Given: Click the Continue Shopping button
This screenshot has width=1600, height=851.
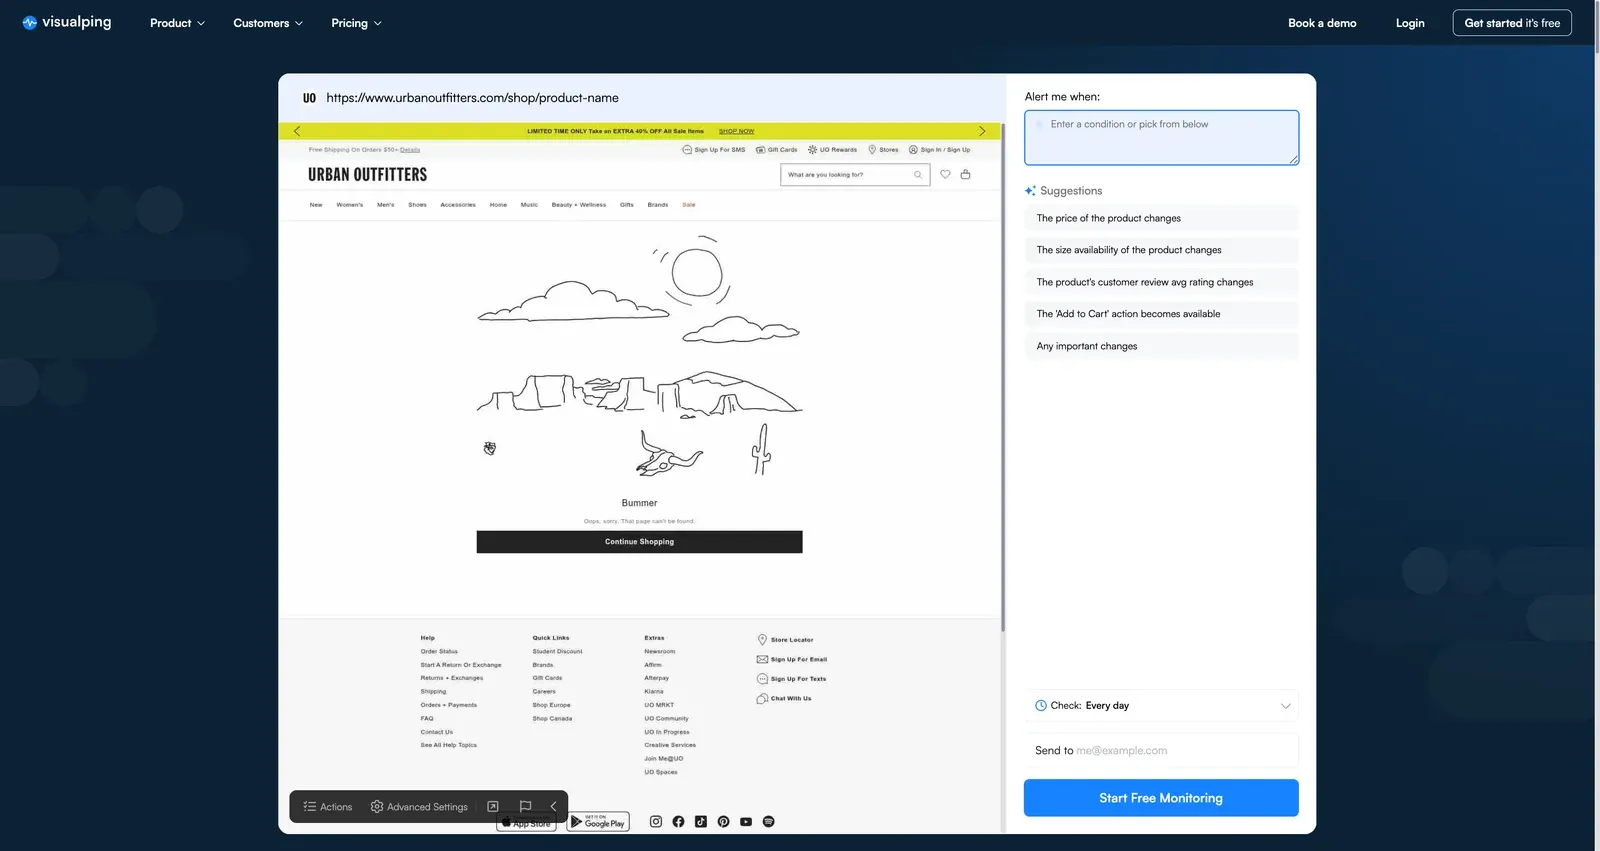Looking at the screenshot, I should (x=639, y=542).
